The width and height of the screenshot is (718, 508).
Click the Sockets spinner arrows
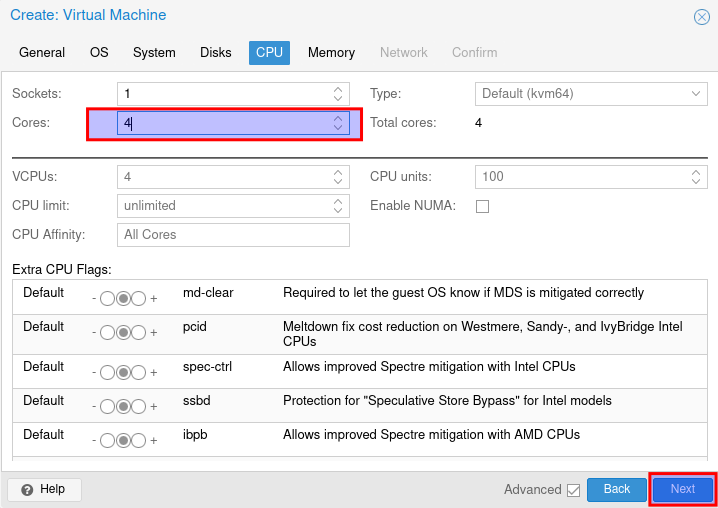(x=338, y=94)
